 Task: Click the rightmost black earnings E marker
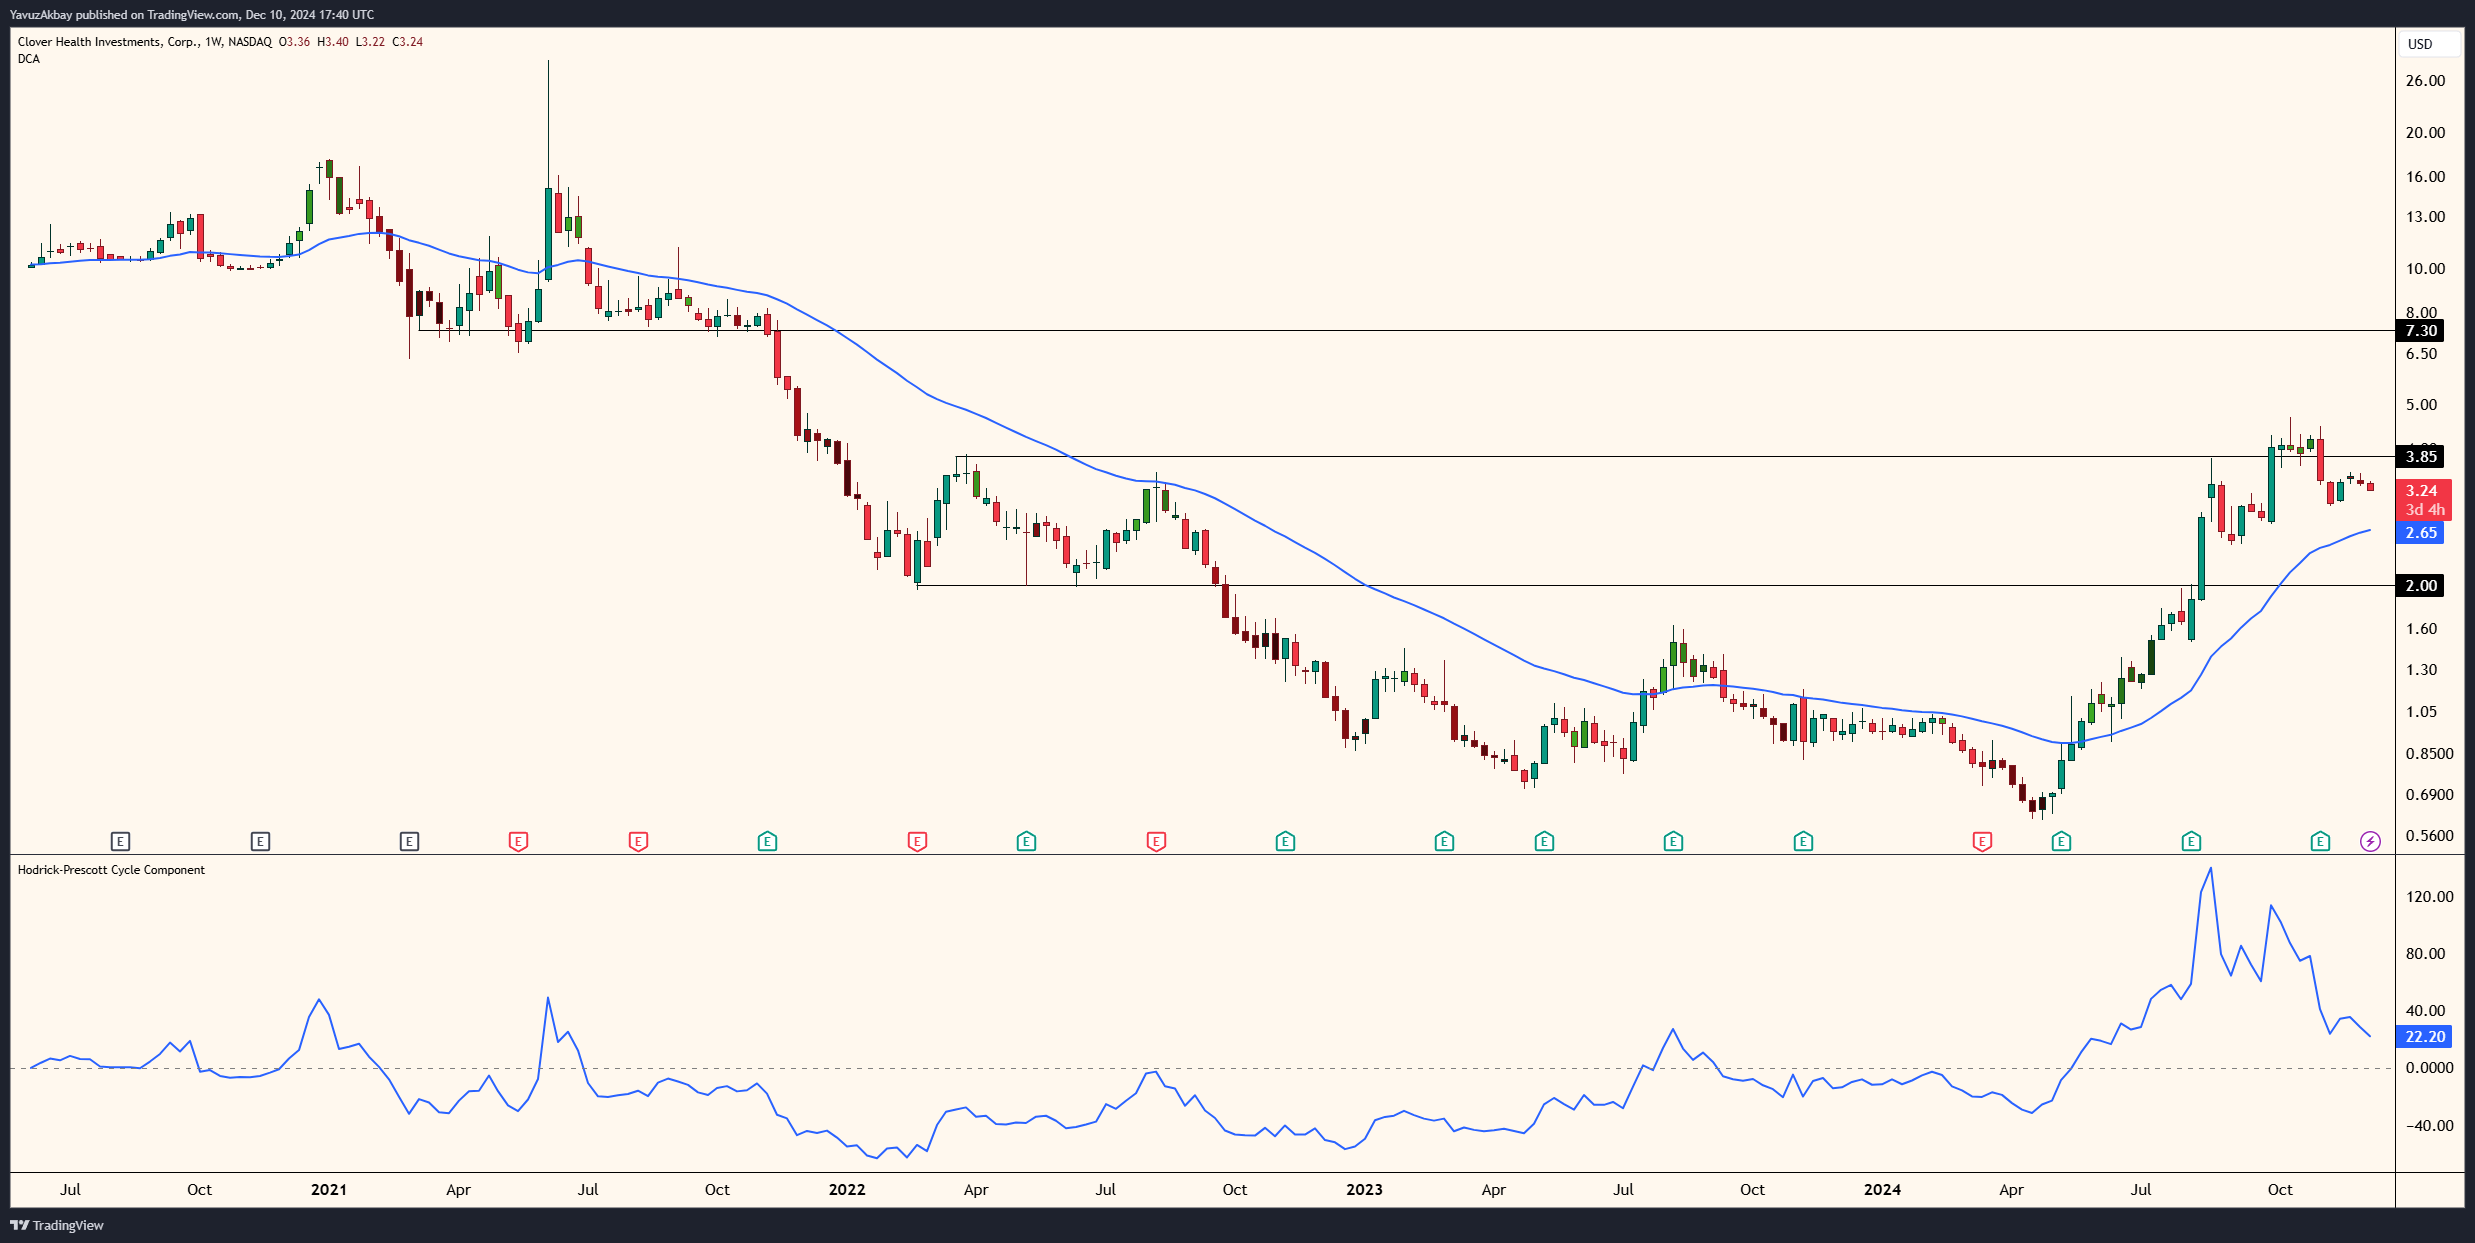(x=409, y=841)
